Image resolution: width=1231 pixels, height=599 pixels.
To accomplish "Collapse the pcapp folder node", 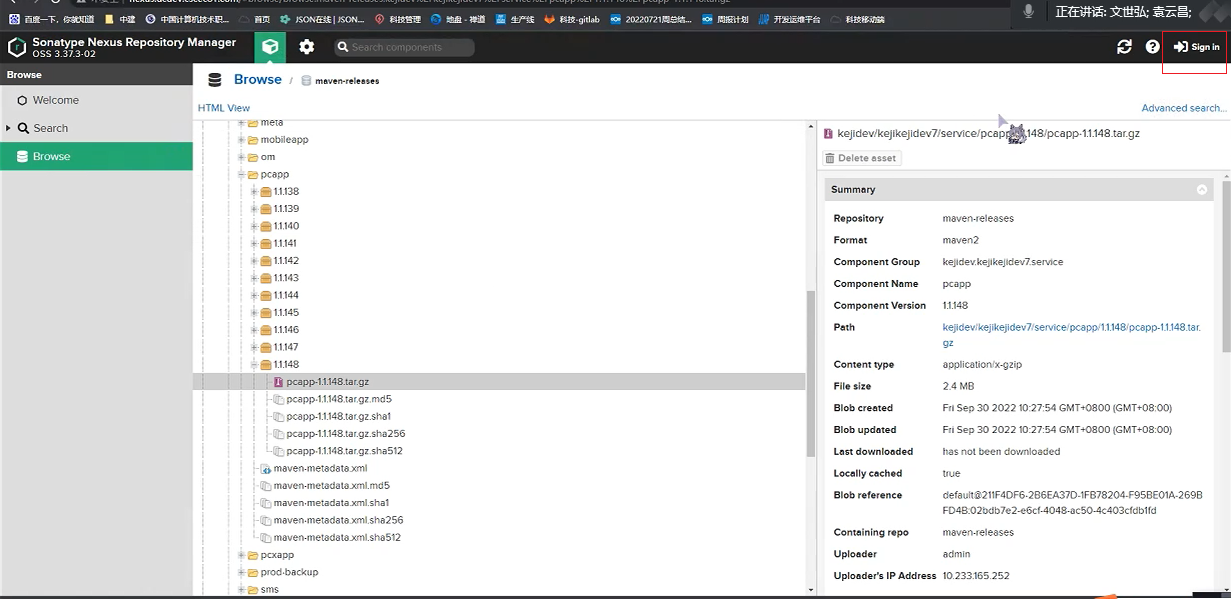I will 241,174.
